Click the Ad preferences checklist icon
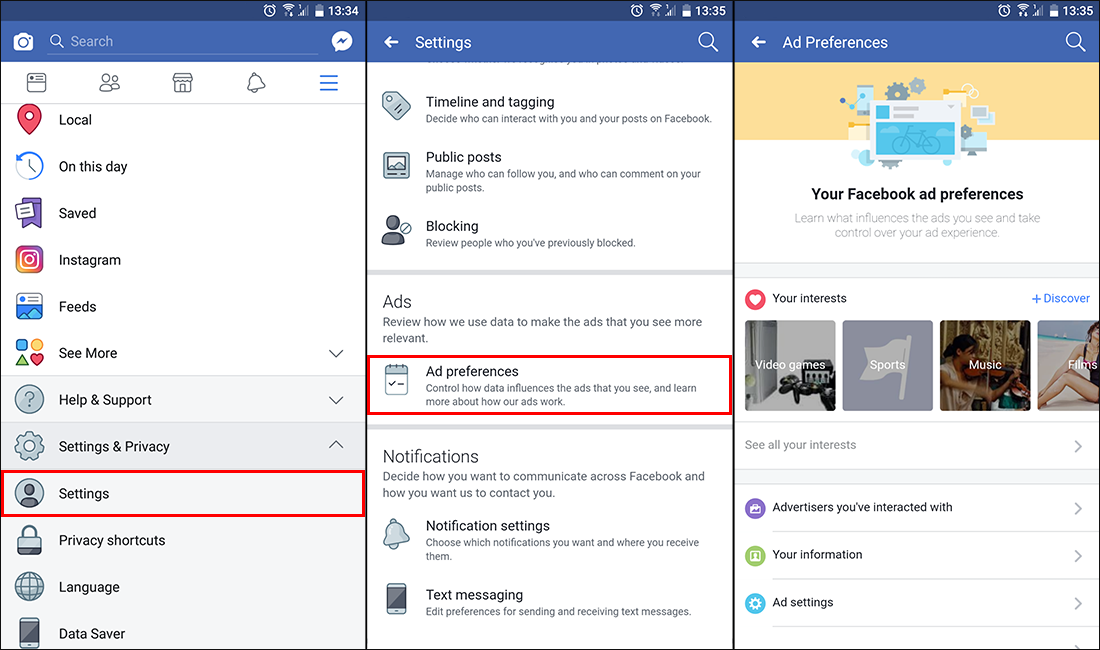 396,379
